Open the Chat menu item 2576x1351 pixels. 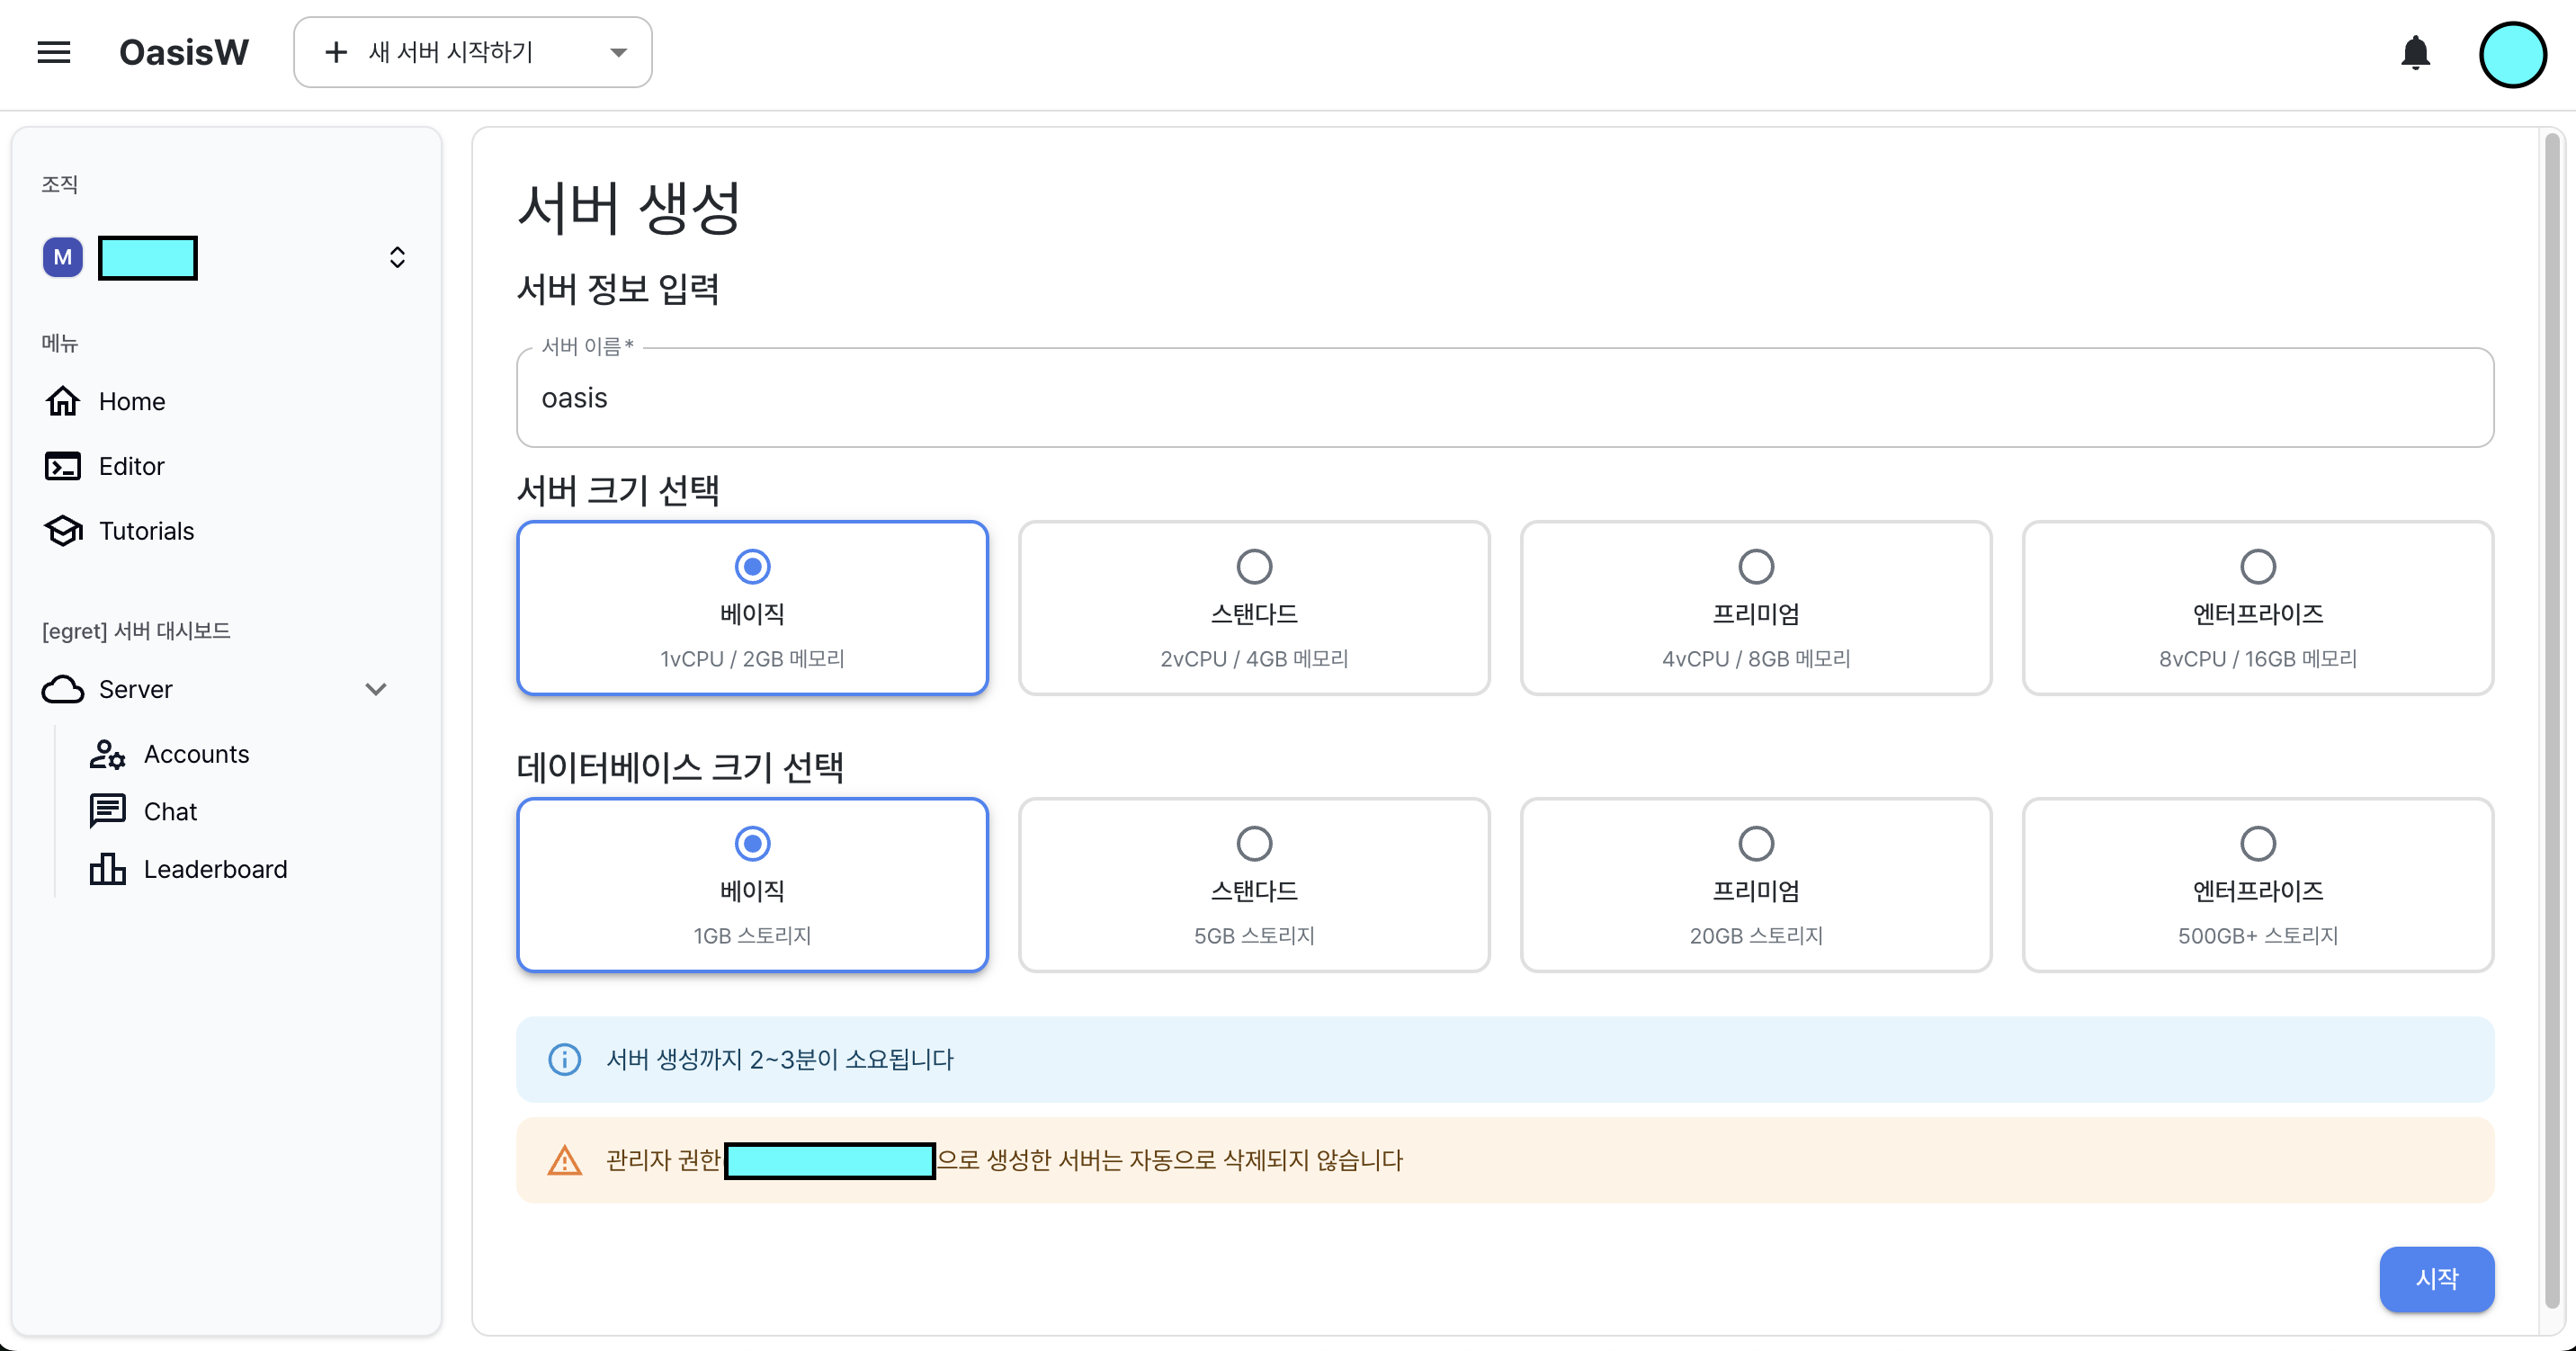170,812
